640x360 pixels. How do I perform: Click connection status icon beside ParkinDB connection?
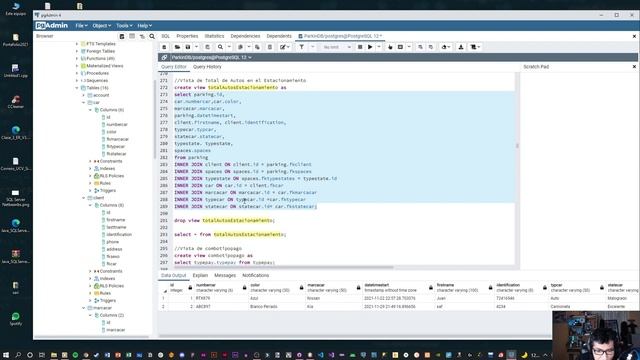[x=164, y=58]
